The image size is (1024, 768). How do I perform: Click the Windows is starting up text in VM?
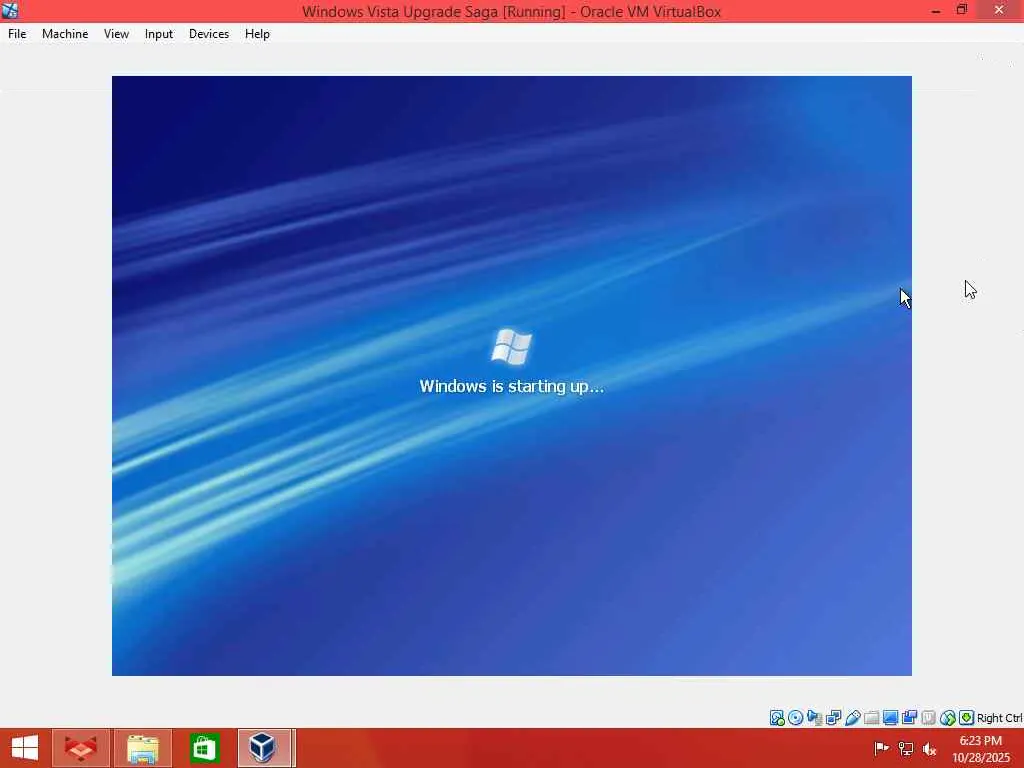[511, 386]
